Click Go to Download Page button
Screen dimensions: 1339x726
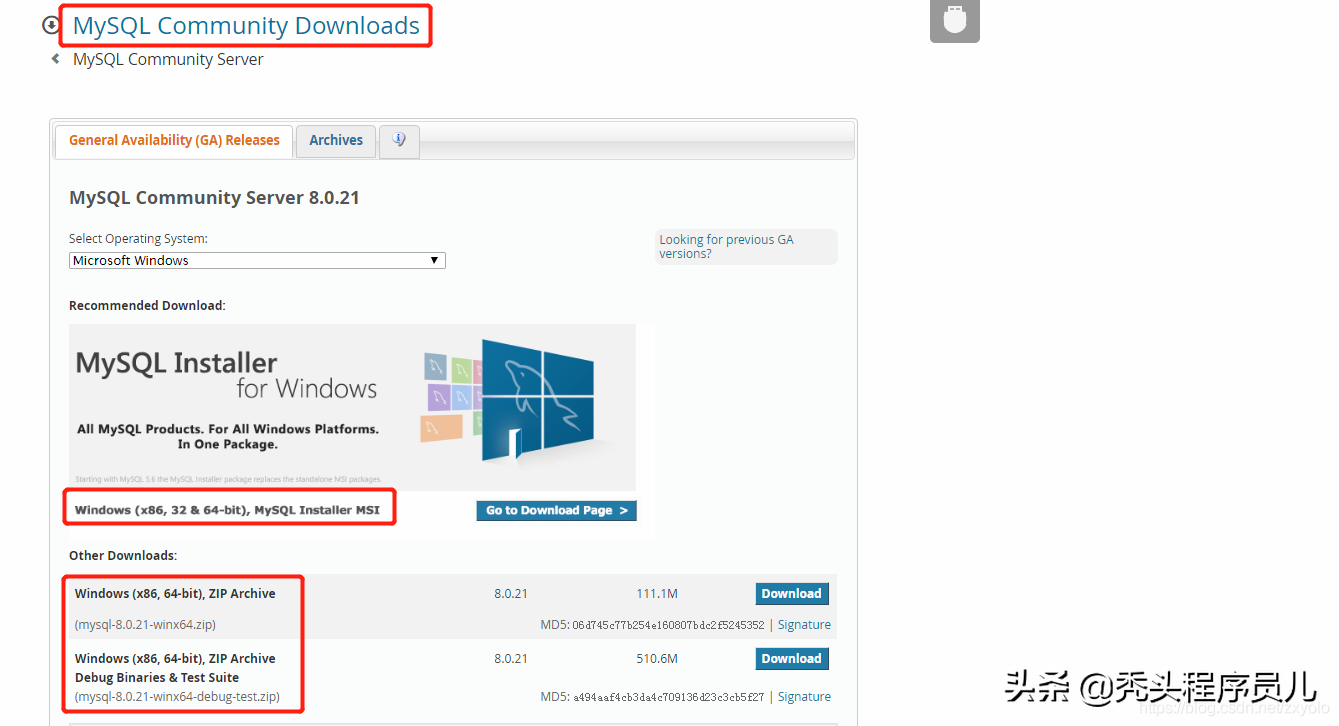[556, 510]
